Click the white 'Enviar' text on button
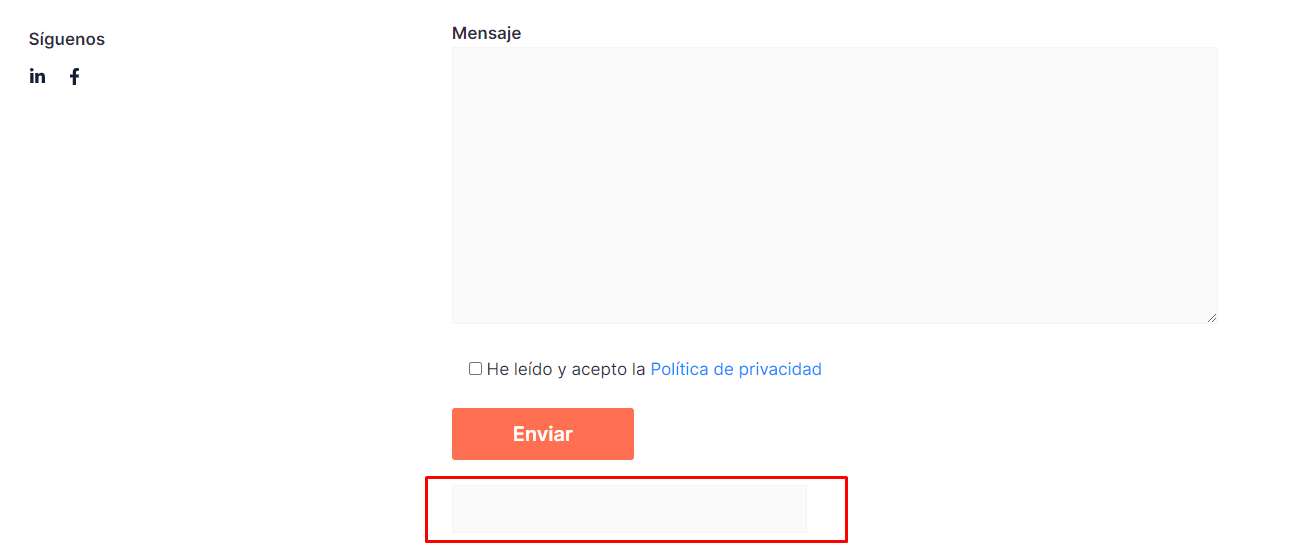1311x549 pixels. pyautogui.click(x=543, y=434)
